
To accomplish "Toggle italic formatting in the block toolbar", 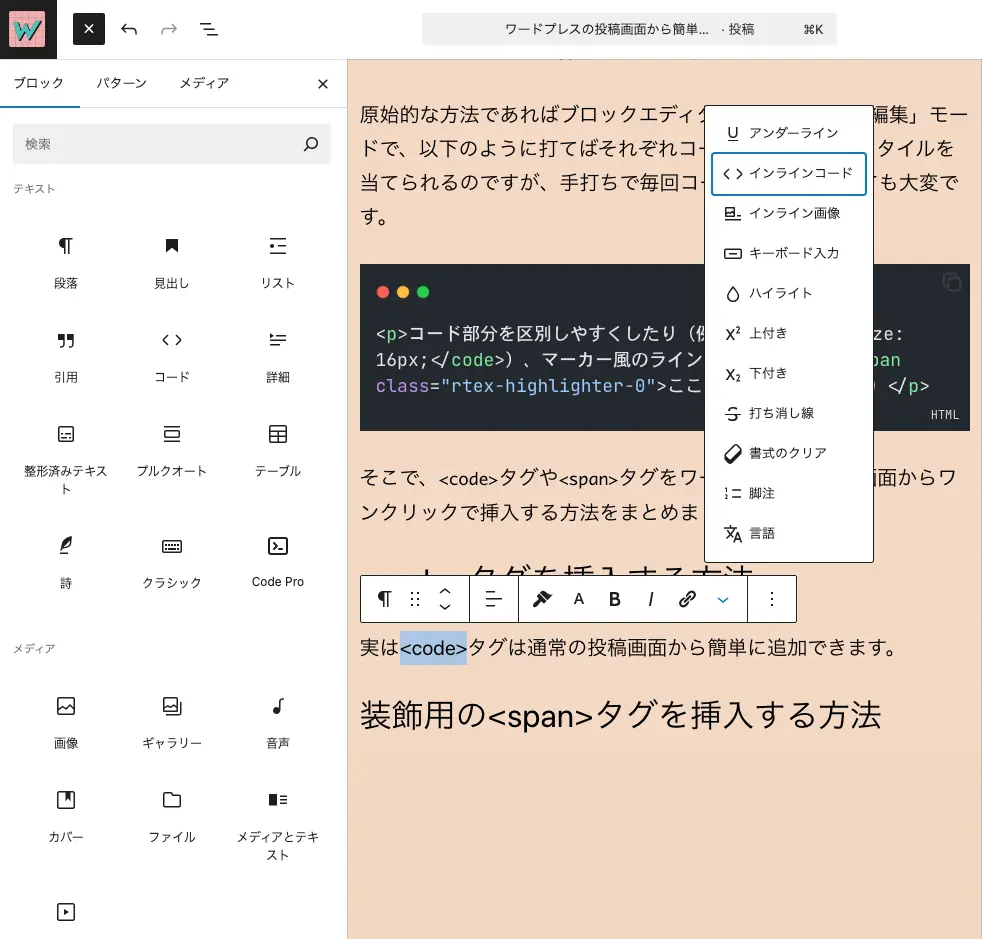I will [651, 598].
